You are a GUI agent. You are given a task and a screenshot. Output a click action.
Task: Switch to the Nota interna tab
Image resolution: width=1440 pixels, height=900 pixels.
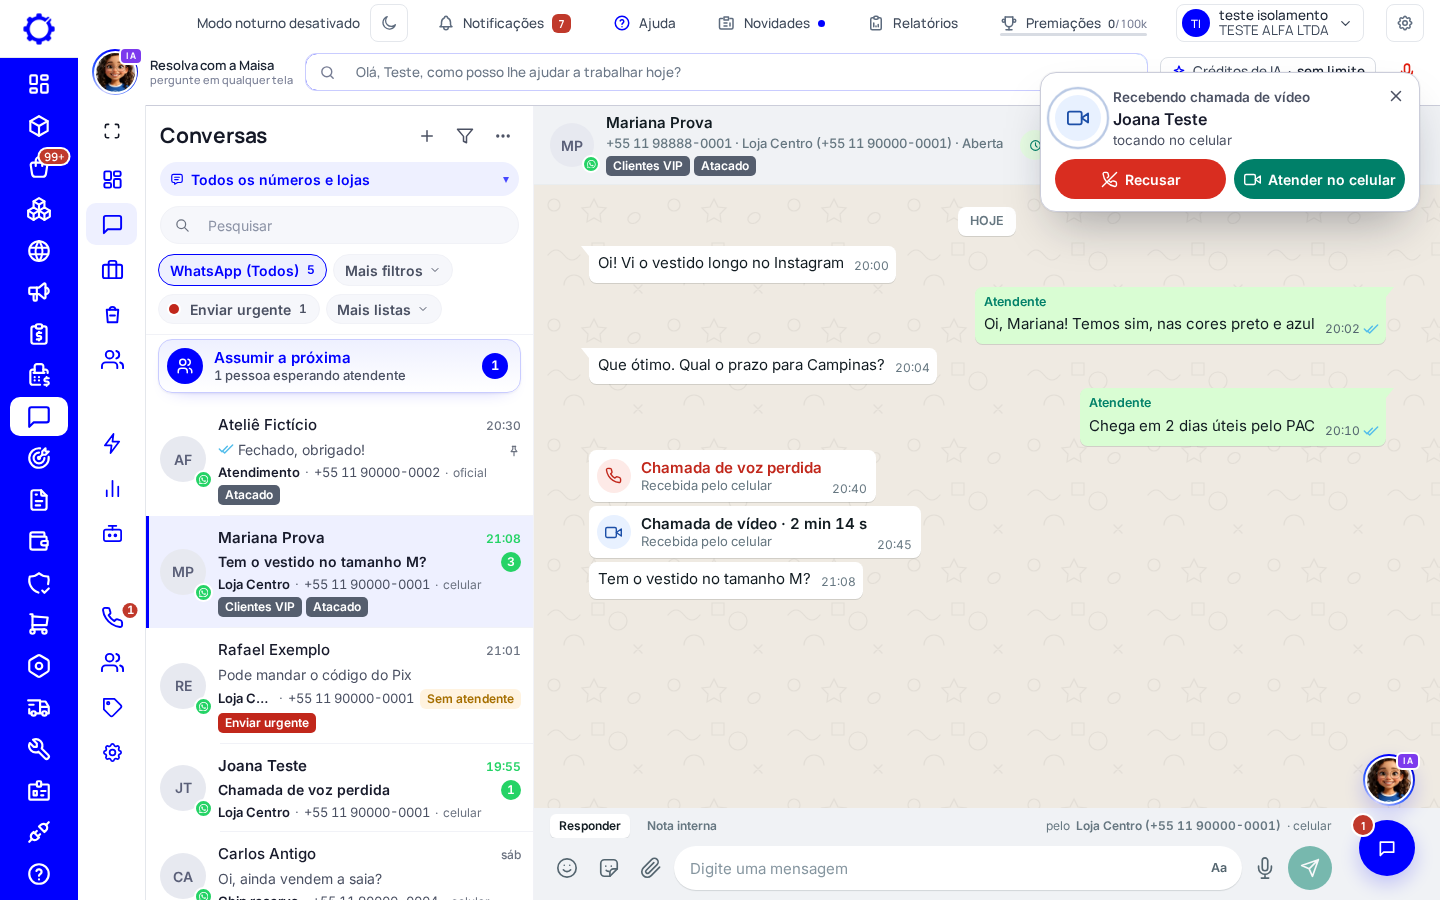click(681, 826)
